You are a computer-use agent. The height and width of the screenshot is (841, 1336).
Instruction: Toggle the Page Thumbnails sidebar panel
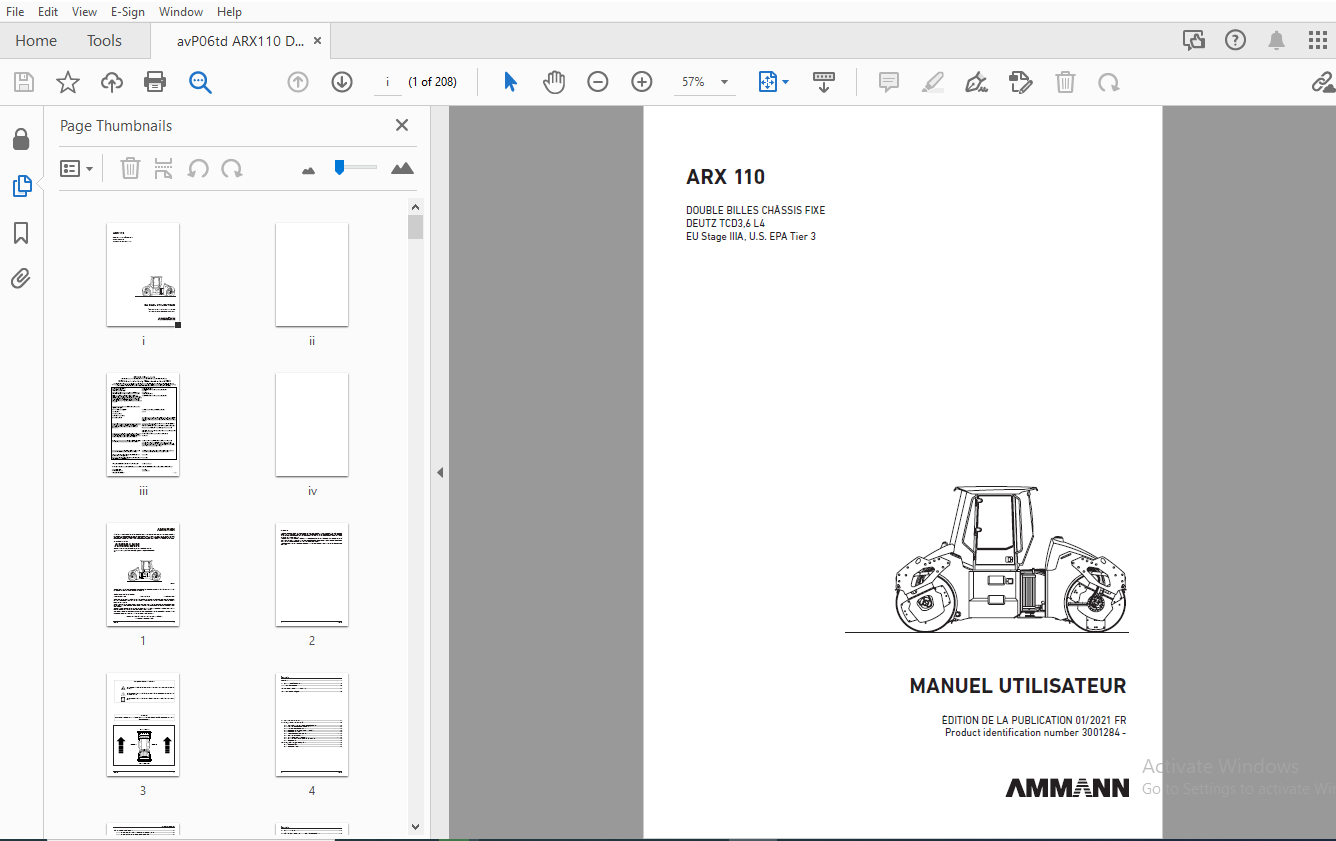coord(21,186)
